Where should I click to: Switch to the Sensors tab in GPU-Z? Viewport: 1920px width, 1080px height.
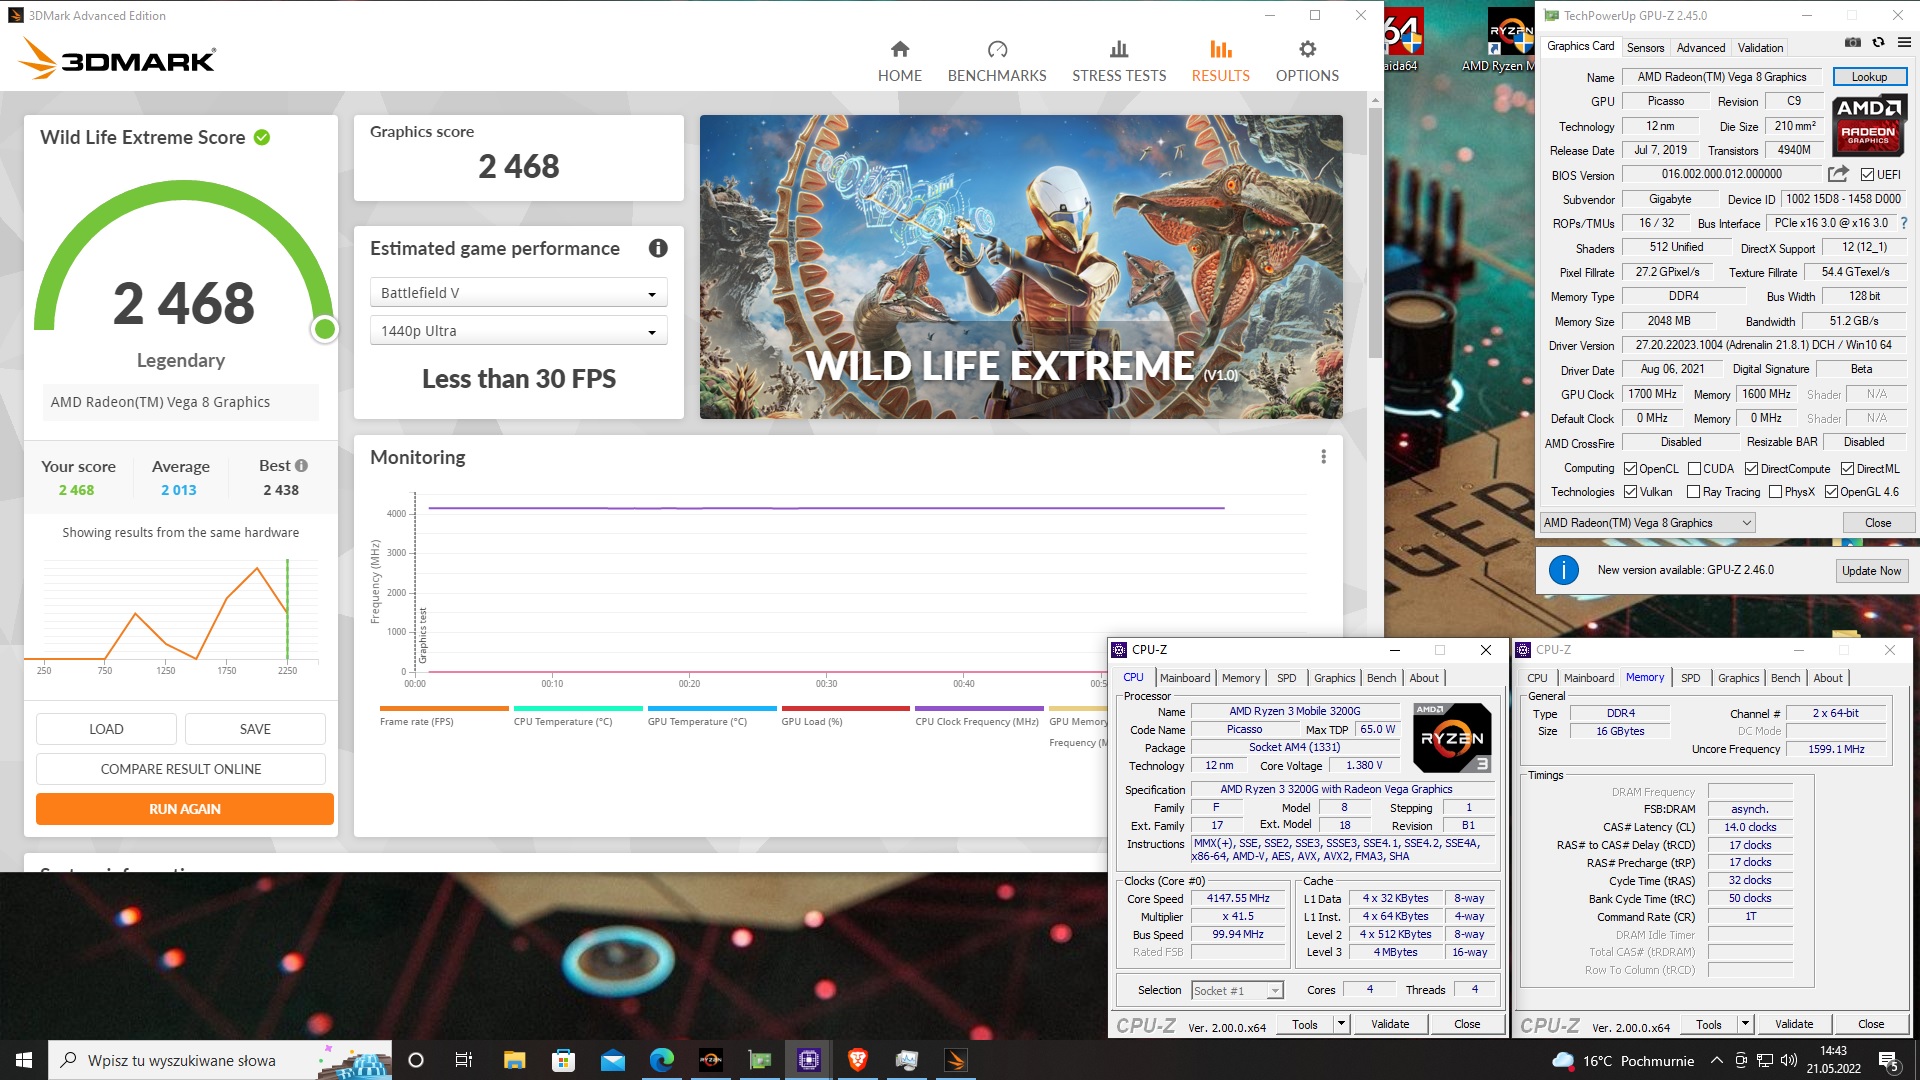pyautogui.click(x=1645, y=48)
